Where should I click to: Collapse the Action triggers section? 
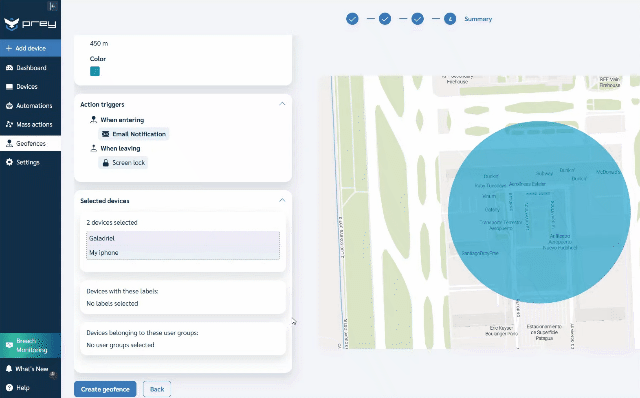point(282,104)
